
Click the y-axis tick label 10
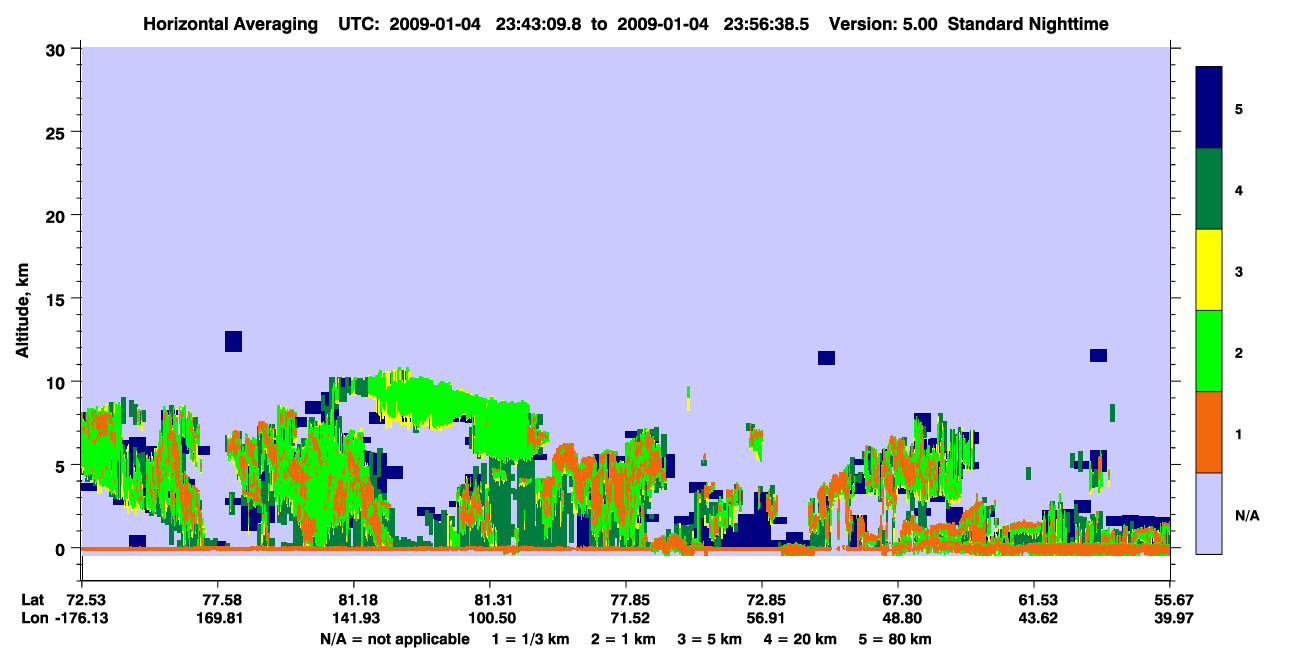58,382
